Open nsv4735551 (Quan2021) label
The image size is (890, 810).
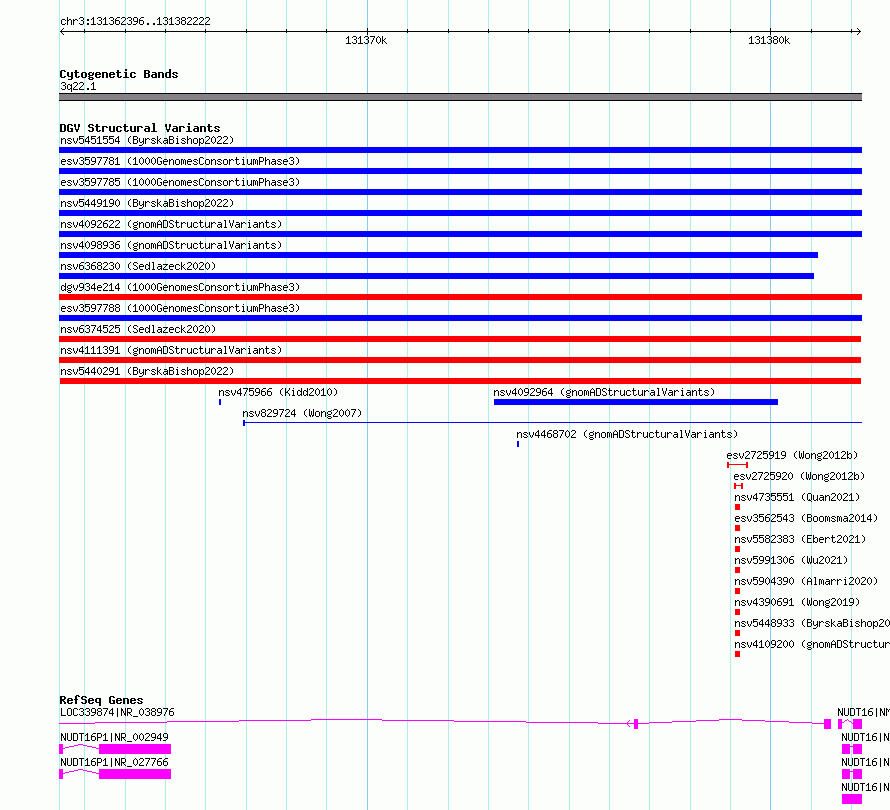point(797,497)
